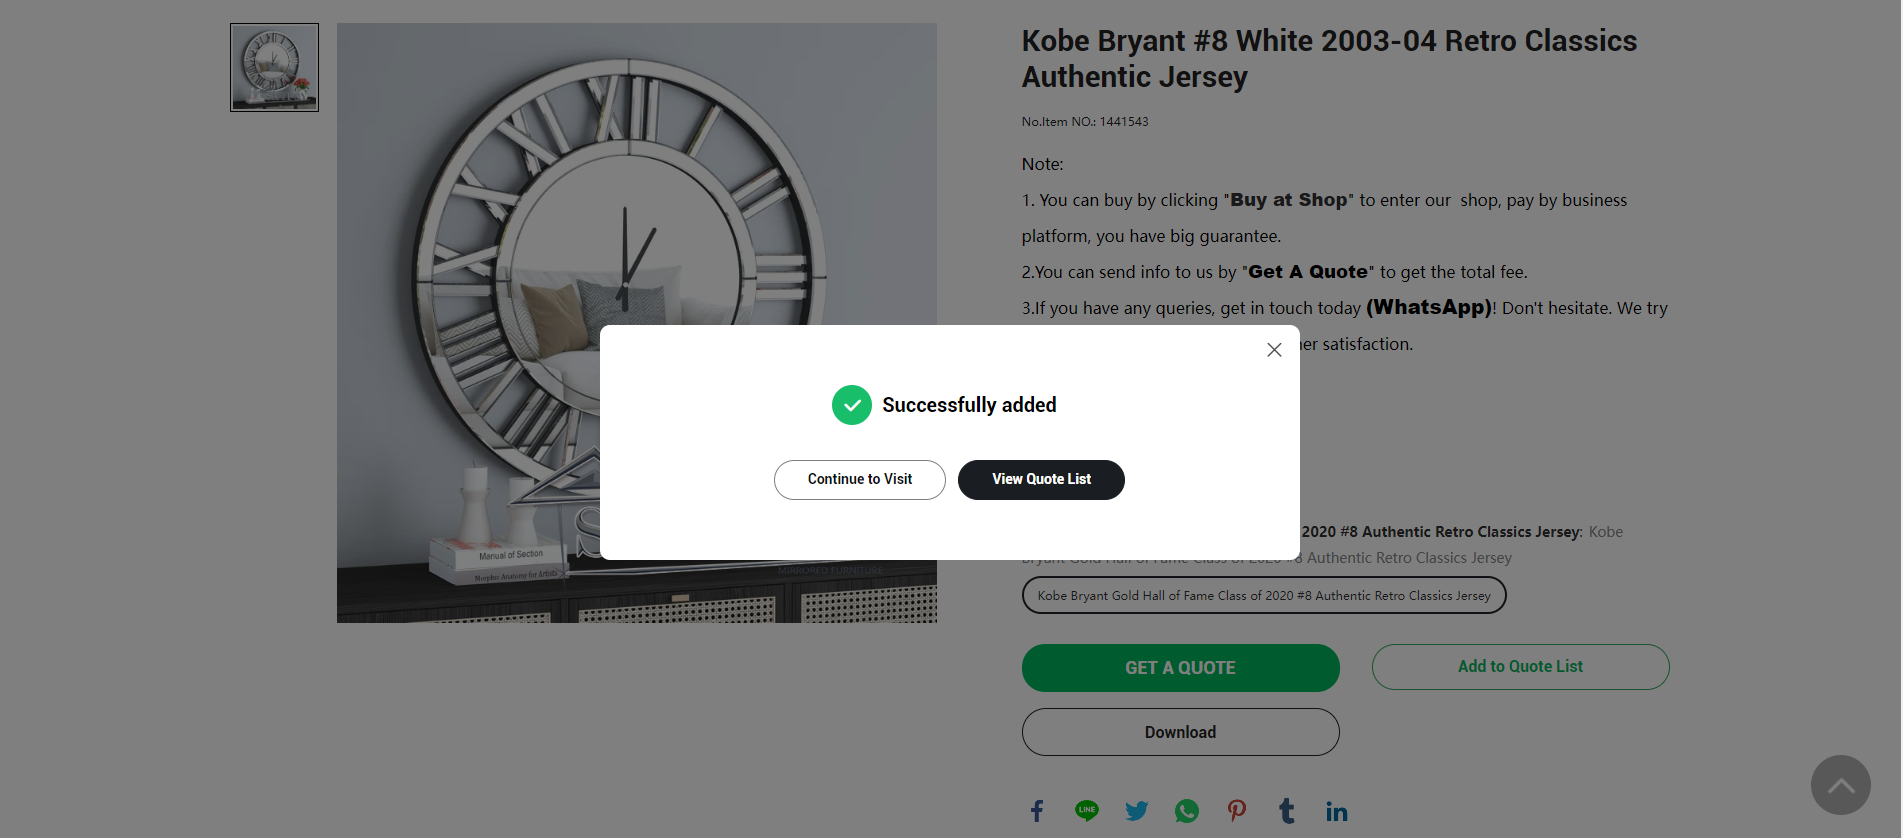Select the mirrored clock thumbnail

[274, 67]
